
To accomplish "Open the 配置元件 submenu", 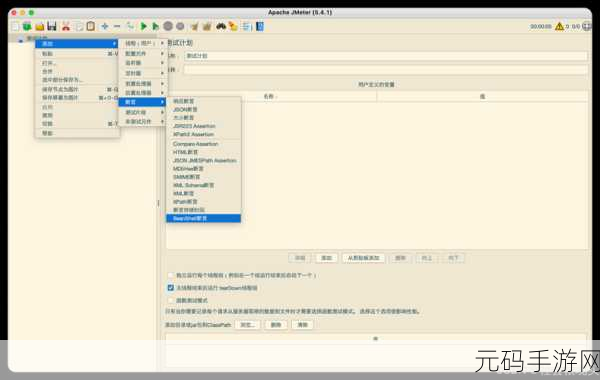I will click(142, 54).
